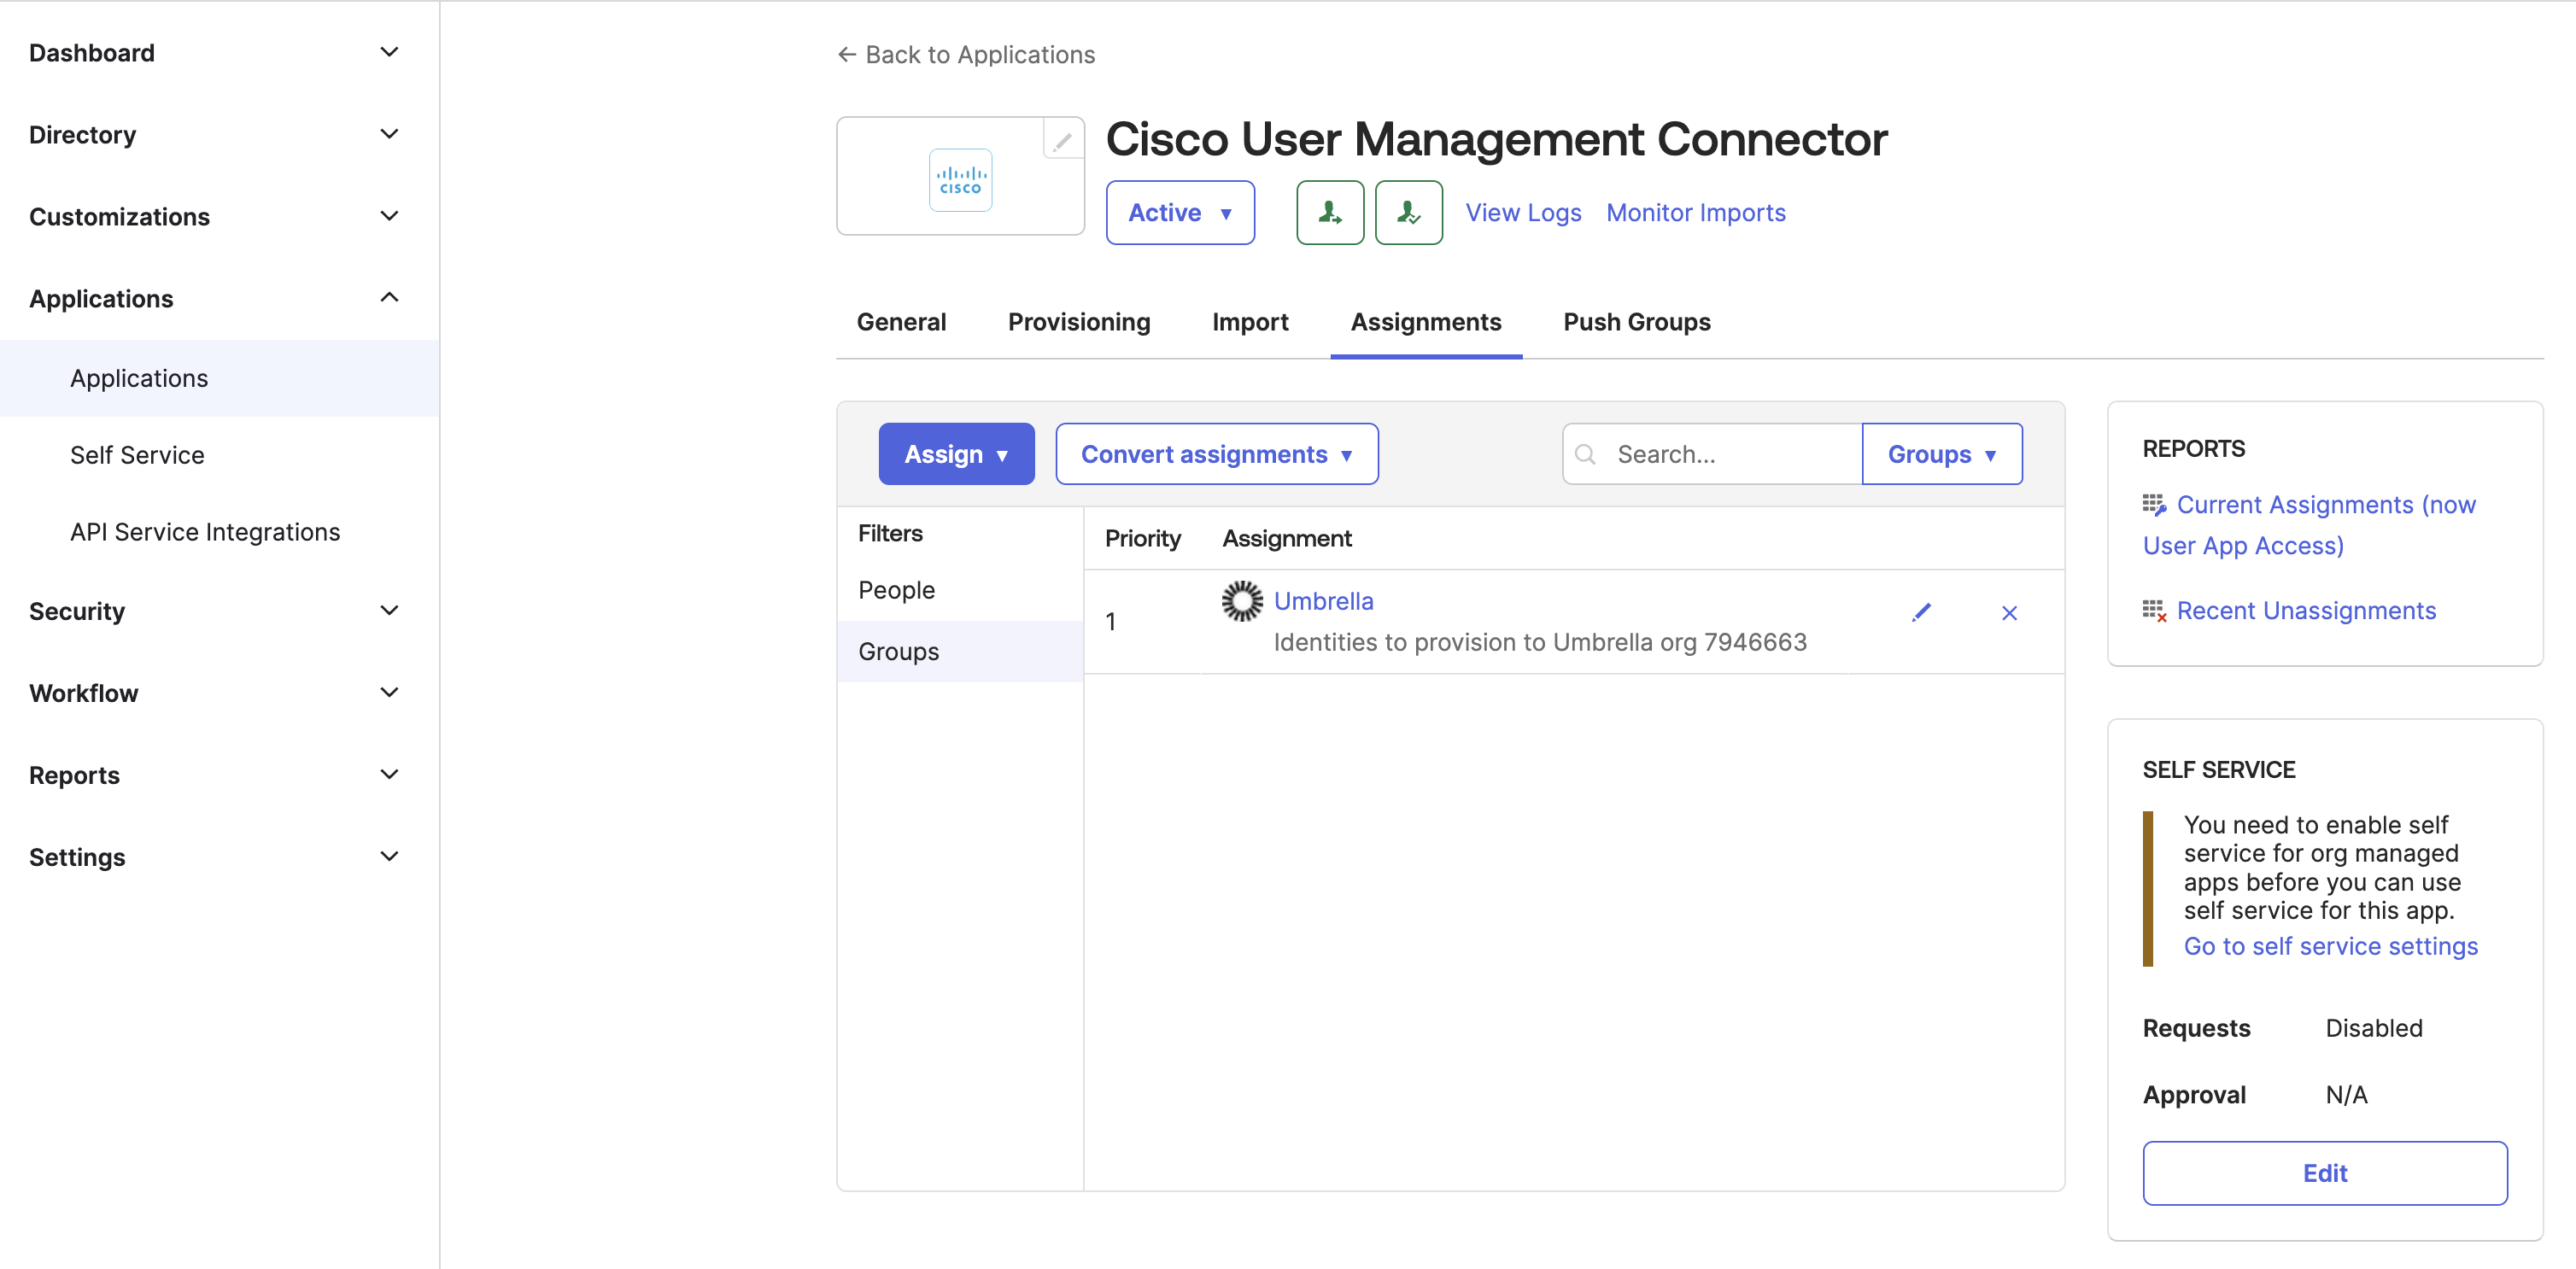Filter assignments by Groups
The height and width of the screenshot is (1269, 2576).
pyautogui.click(x=960, y=652)
